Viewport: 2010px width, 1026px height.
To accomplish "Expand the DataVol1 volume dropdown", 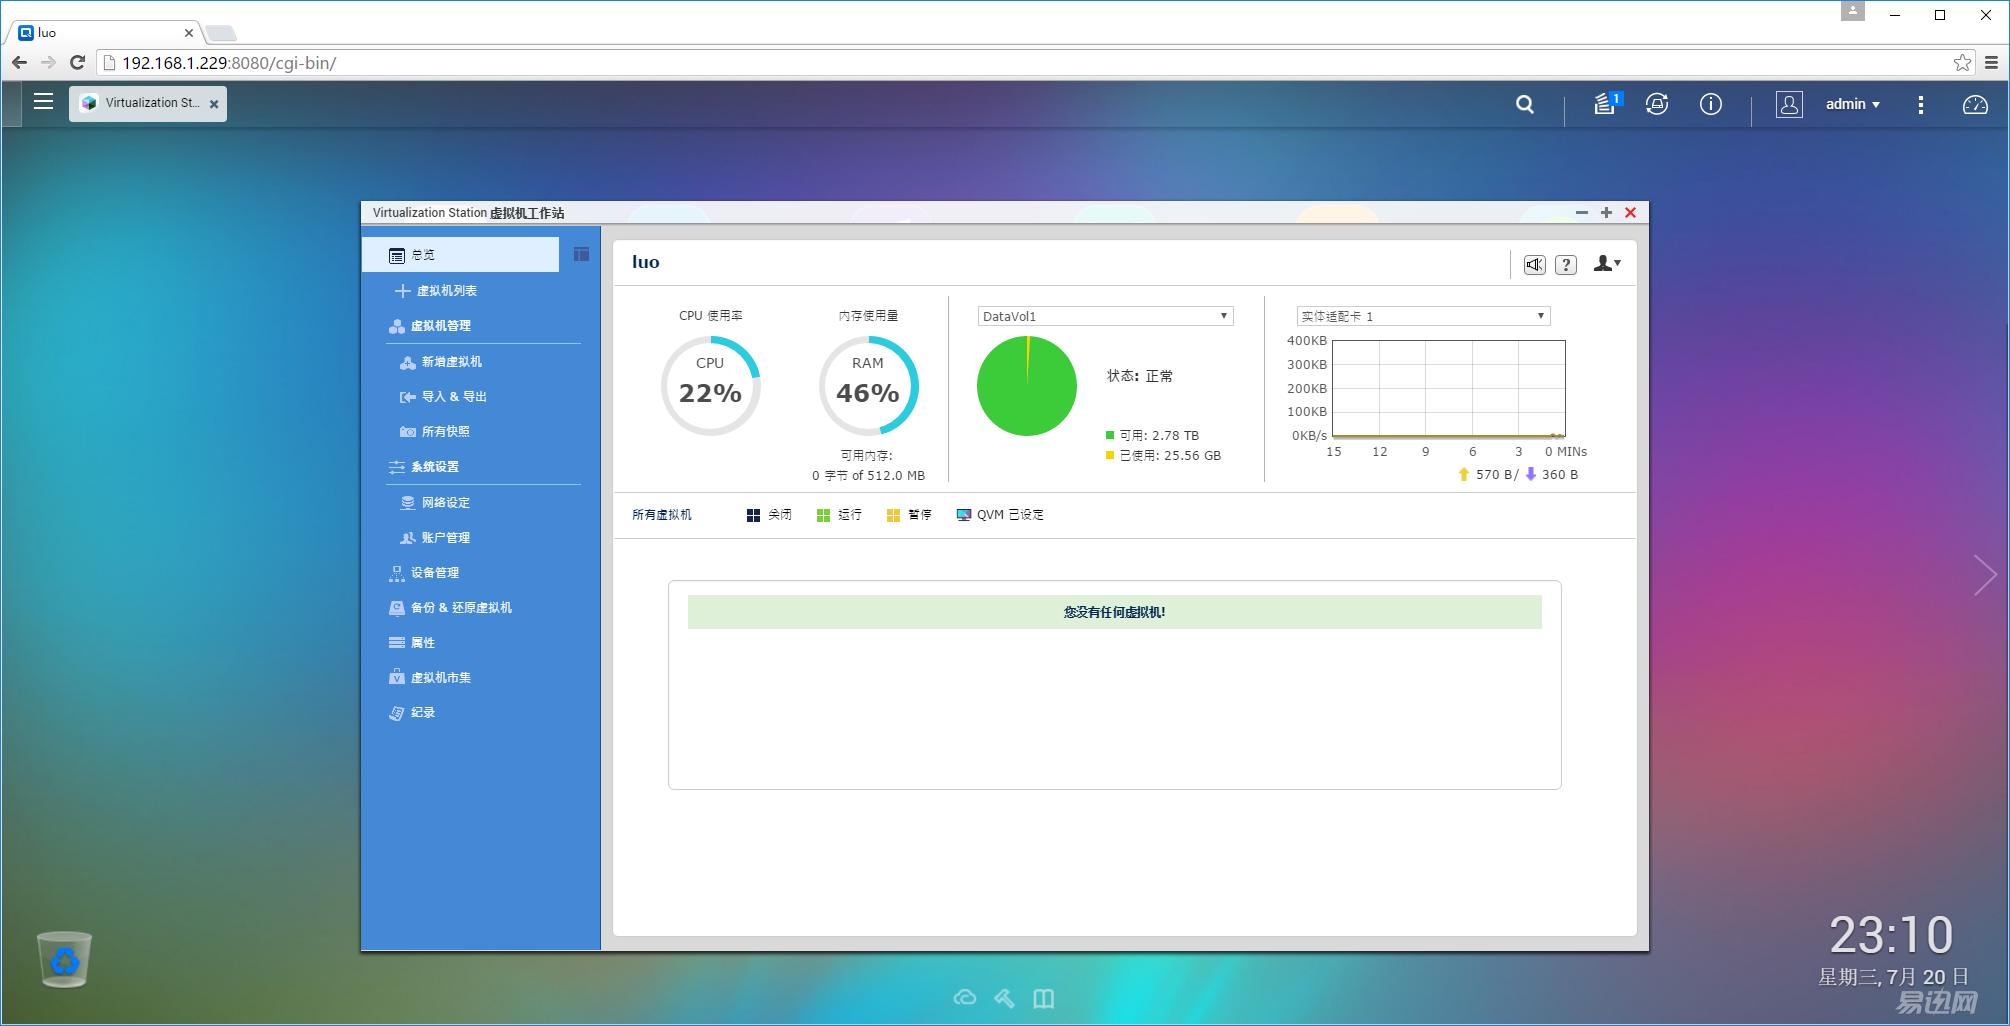I will (1105, 316).
